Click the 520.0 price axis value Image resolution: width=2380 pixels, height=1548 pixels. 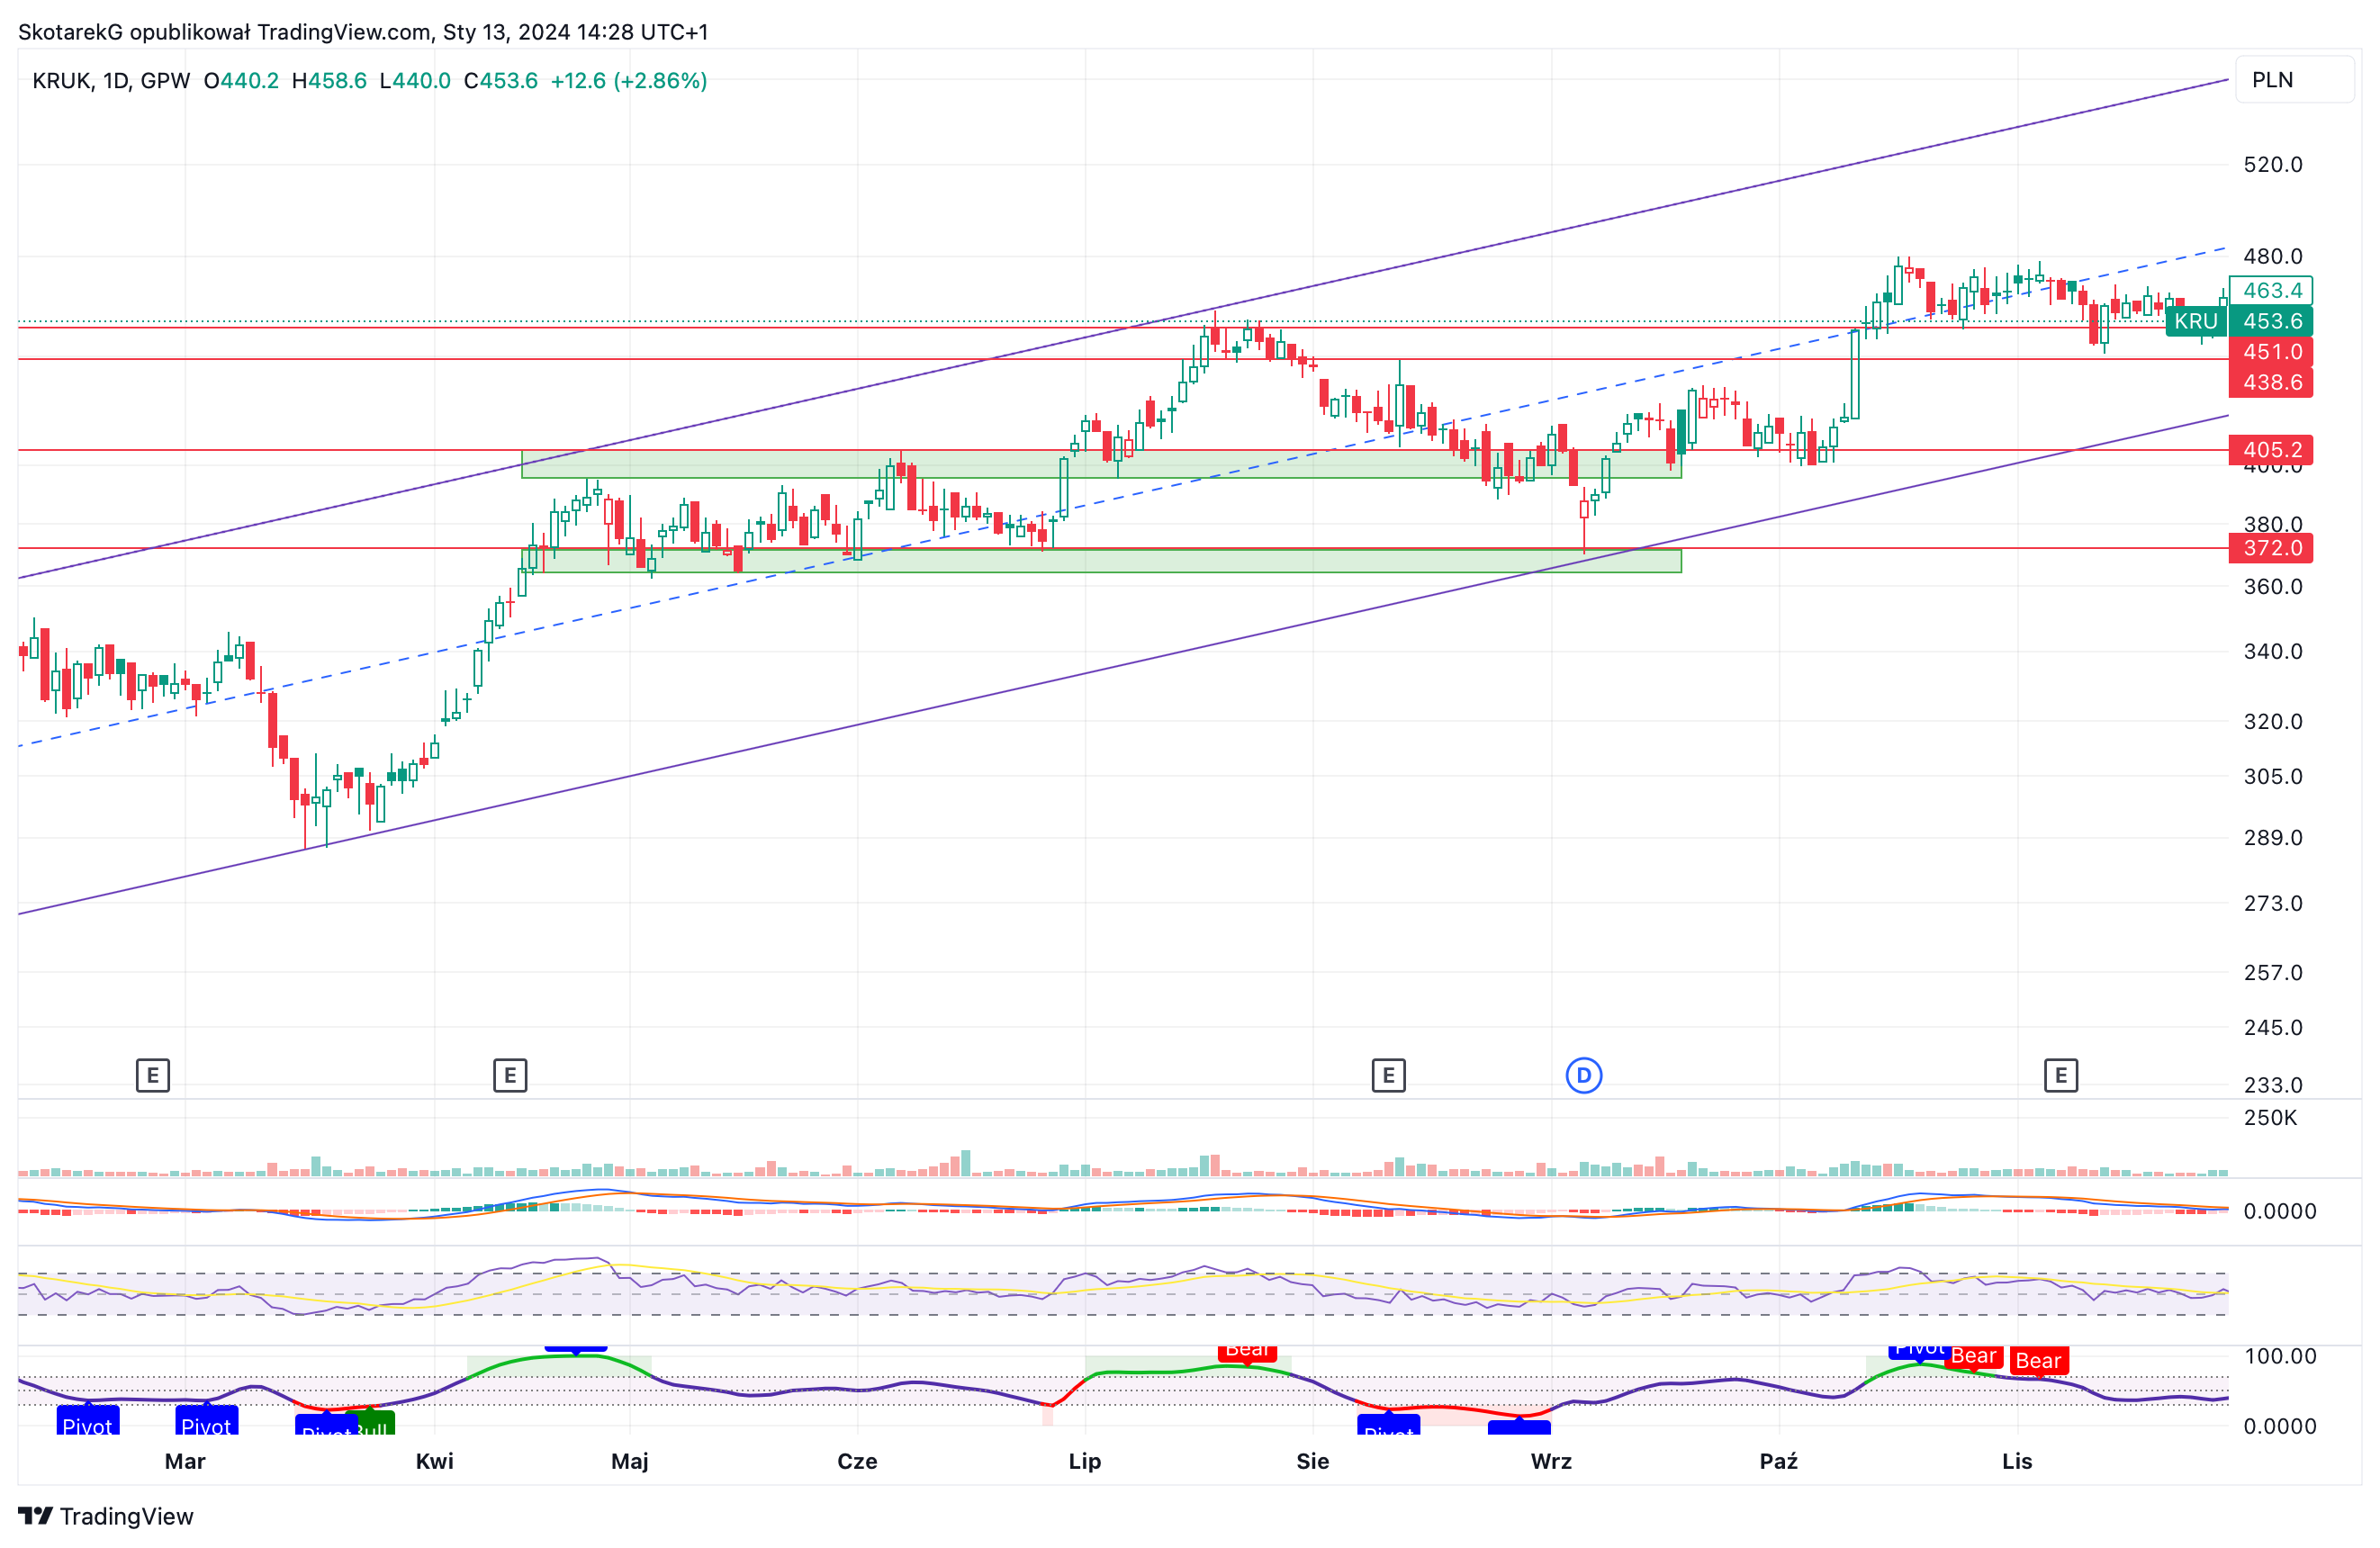click(2273, 165)
